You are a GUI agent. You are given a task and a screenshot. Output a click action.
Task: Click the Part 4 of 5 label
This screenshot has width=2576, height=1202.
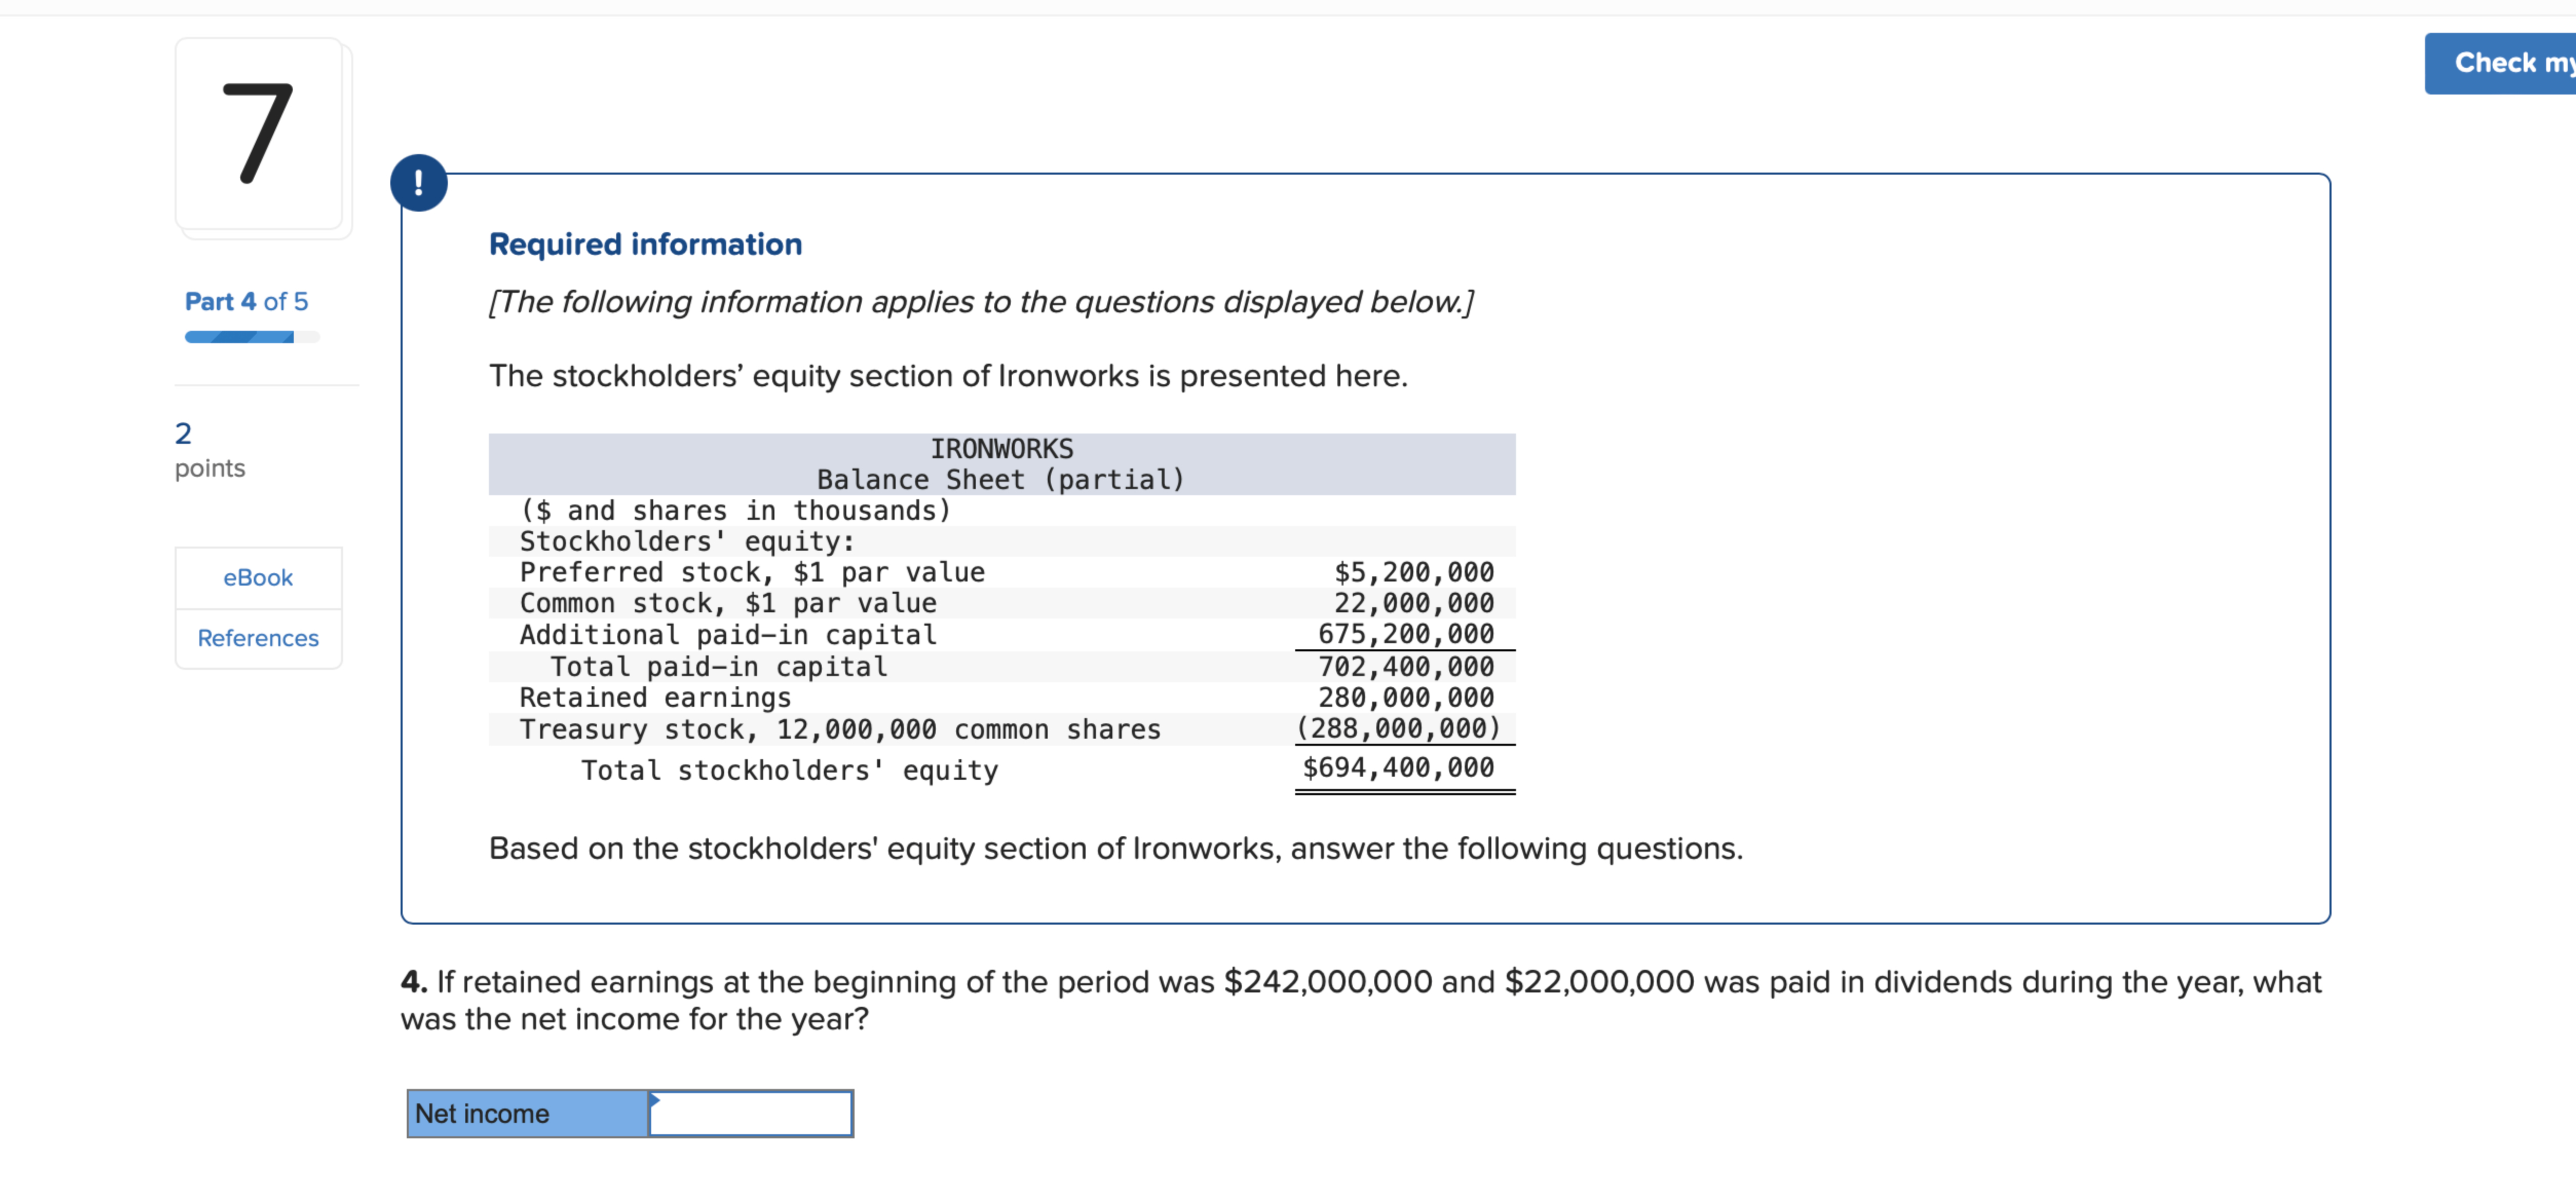click(246, 301)
